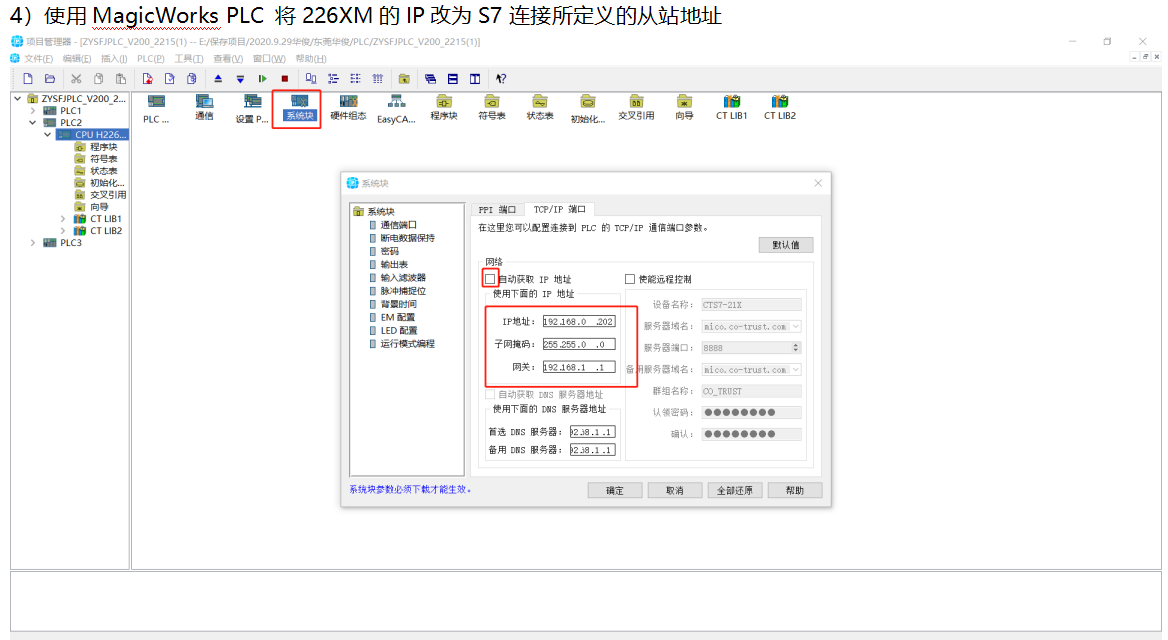Screen dimensions: 1168x640
Task: Click the Cut scissors toolbar icon
Action: (x=76, y=78)
